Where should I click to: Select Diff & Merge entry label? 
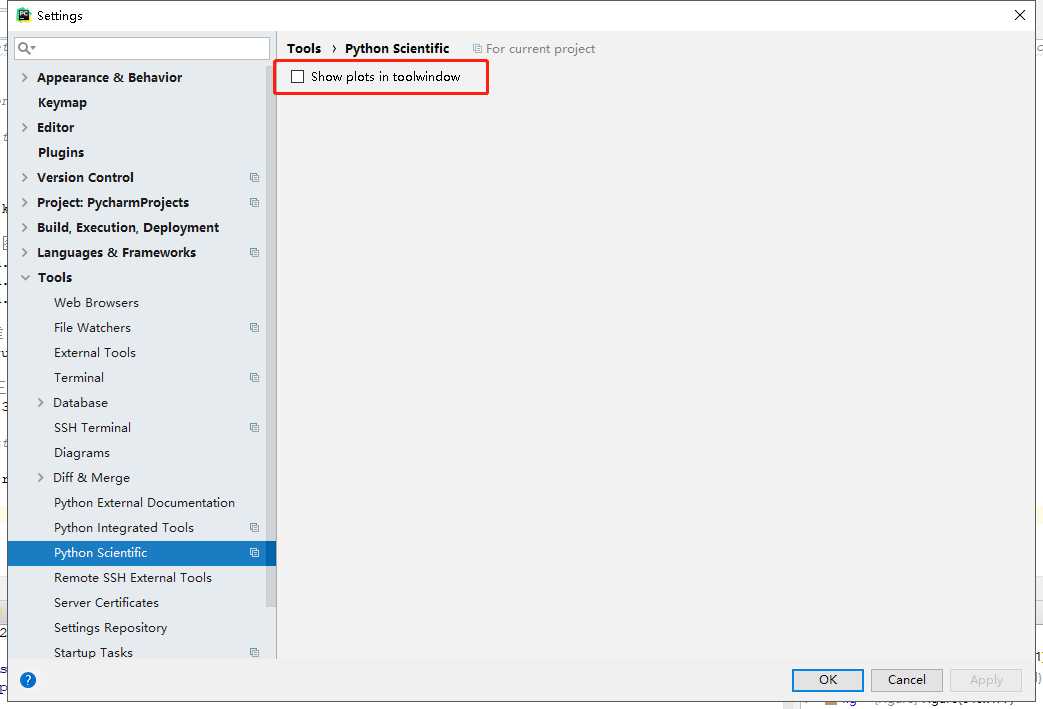coord(91,478)
